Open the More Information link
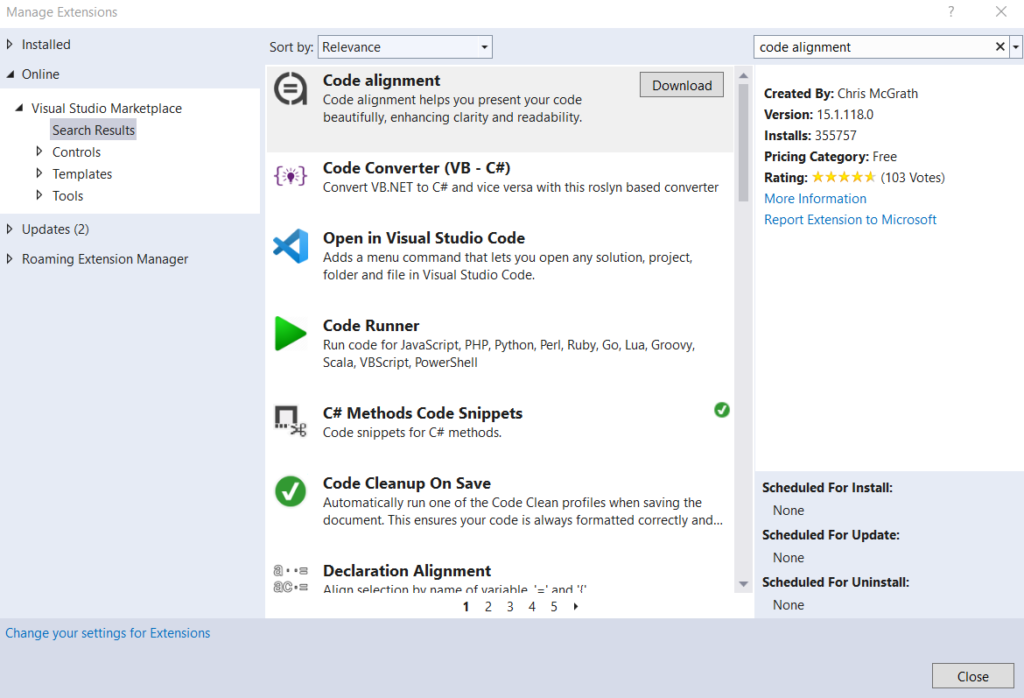 tap(815, 198)
